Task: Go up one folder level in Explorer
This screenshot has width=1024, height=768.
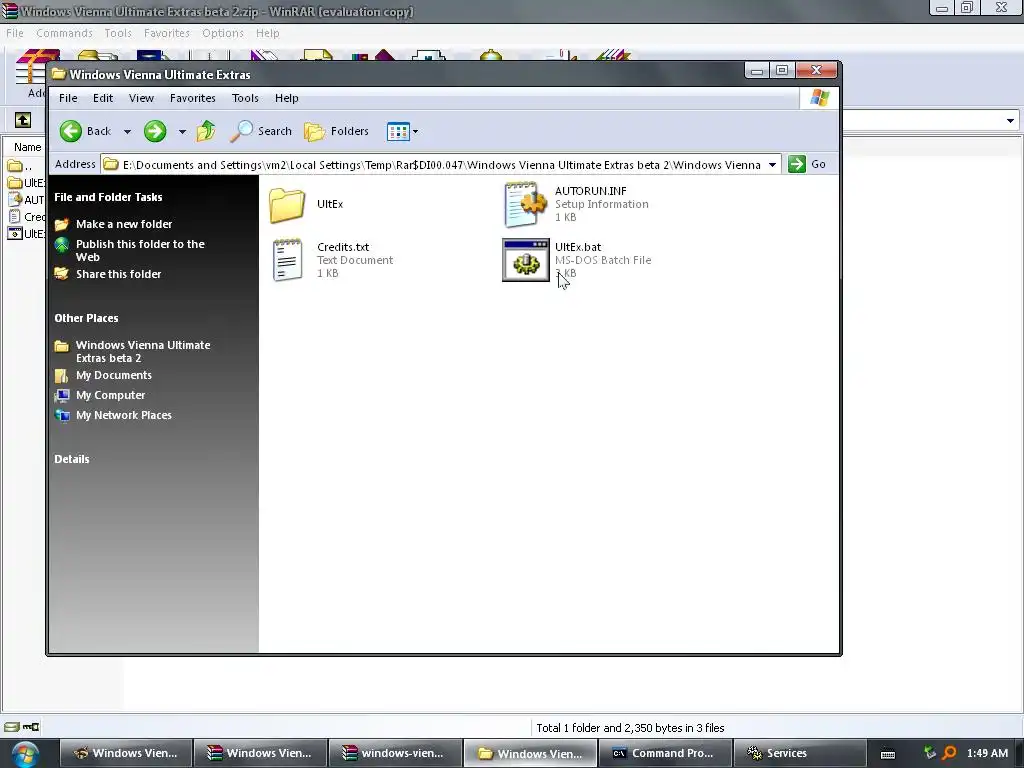Action: pos(206,131)
